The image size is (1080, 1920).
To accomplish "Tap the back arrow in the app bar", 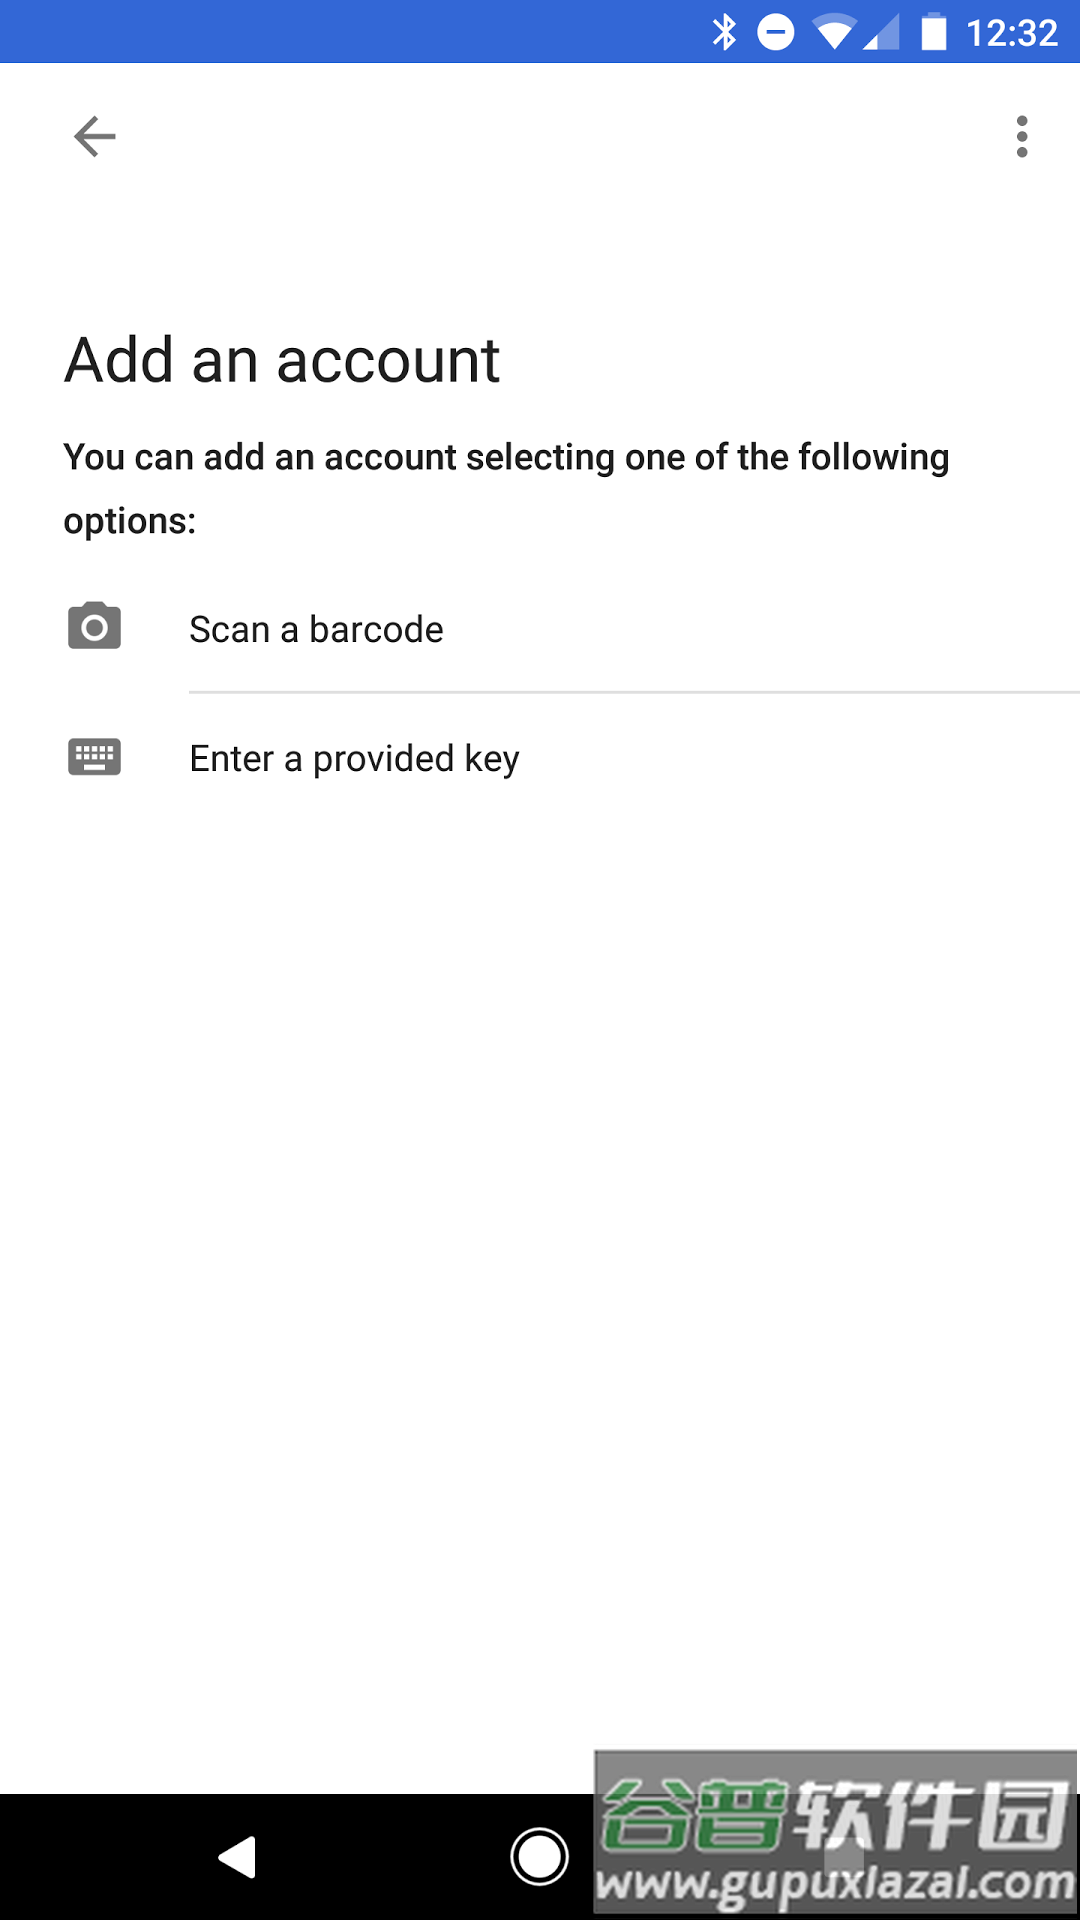I will (x=95, y=136).
